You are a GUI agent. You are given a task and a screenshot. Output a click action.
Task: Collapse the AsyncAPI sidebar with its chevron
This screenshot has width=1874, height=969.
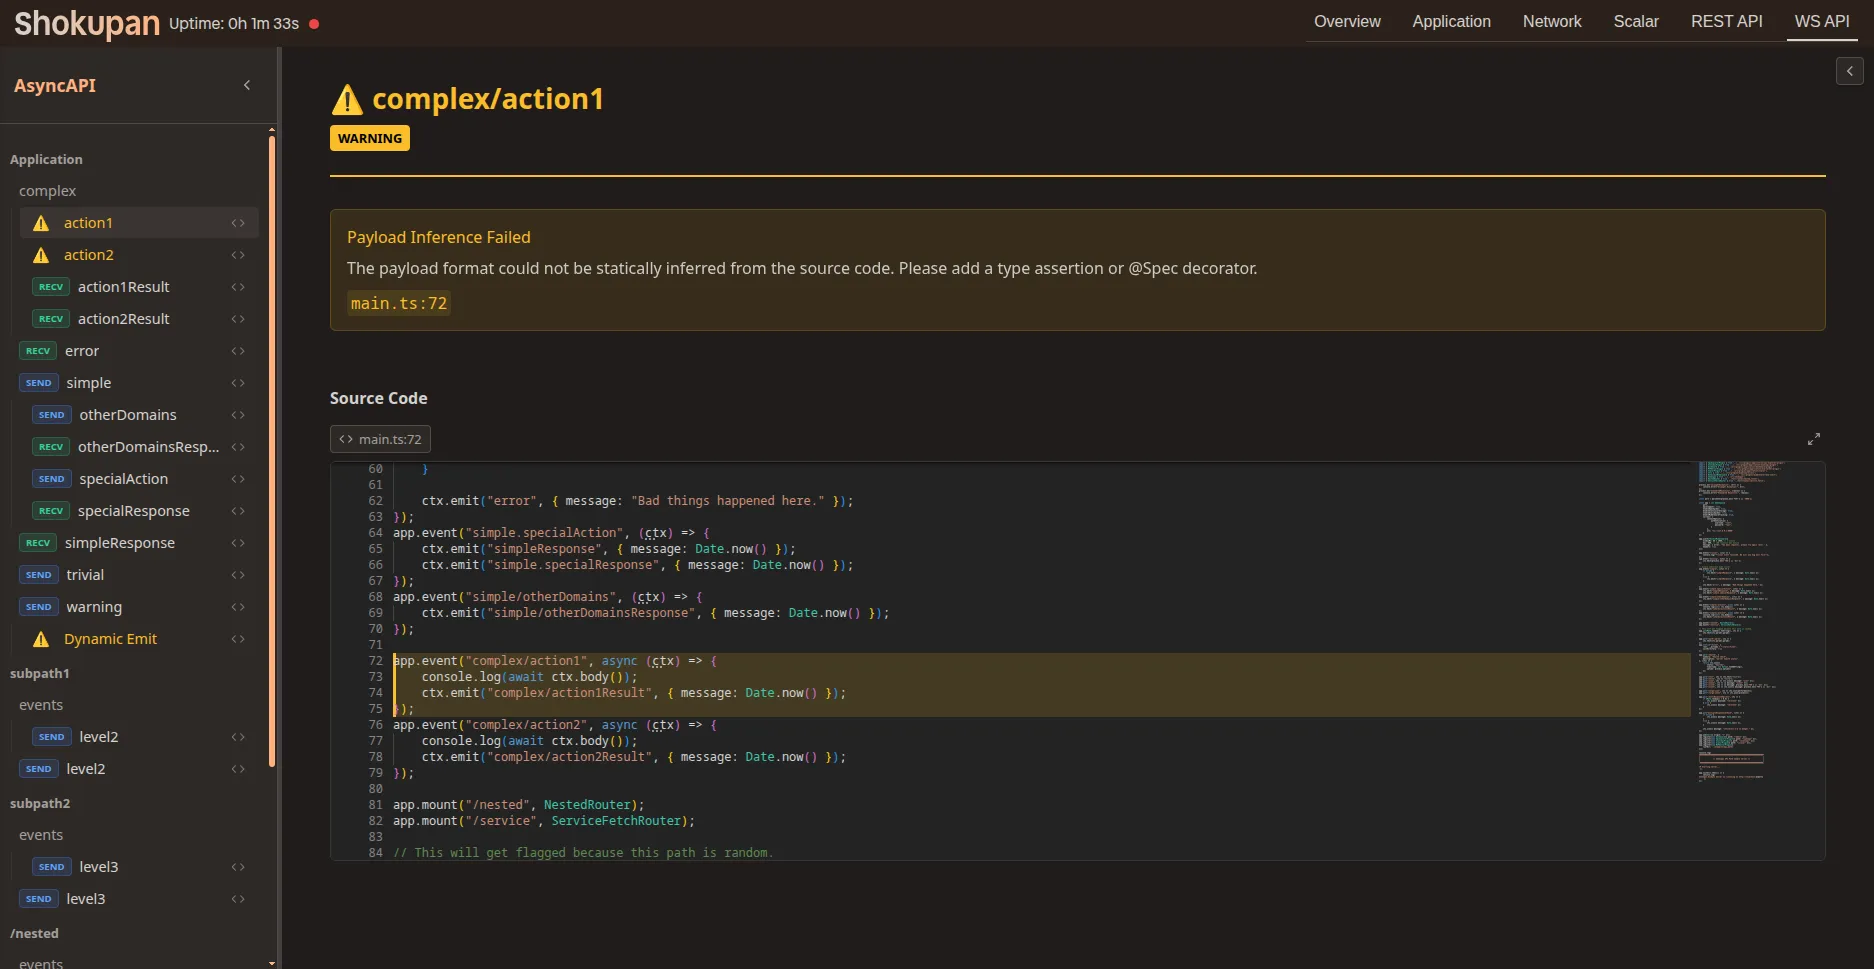247,85
